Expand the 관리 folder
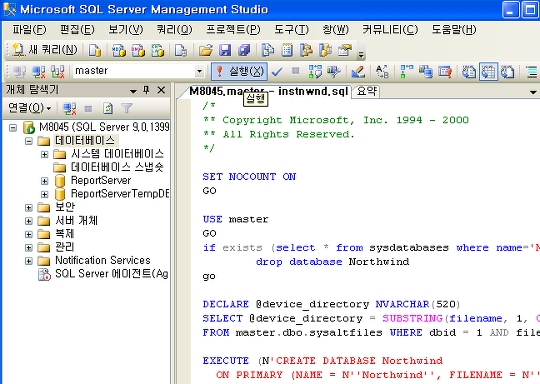The image size is (540, 384). [x=29, y=248]
